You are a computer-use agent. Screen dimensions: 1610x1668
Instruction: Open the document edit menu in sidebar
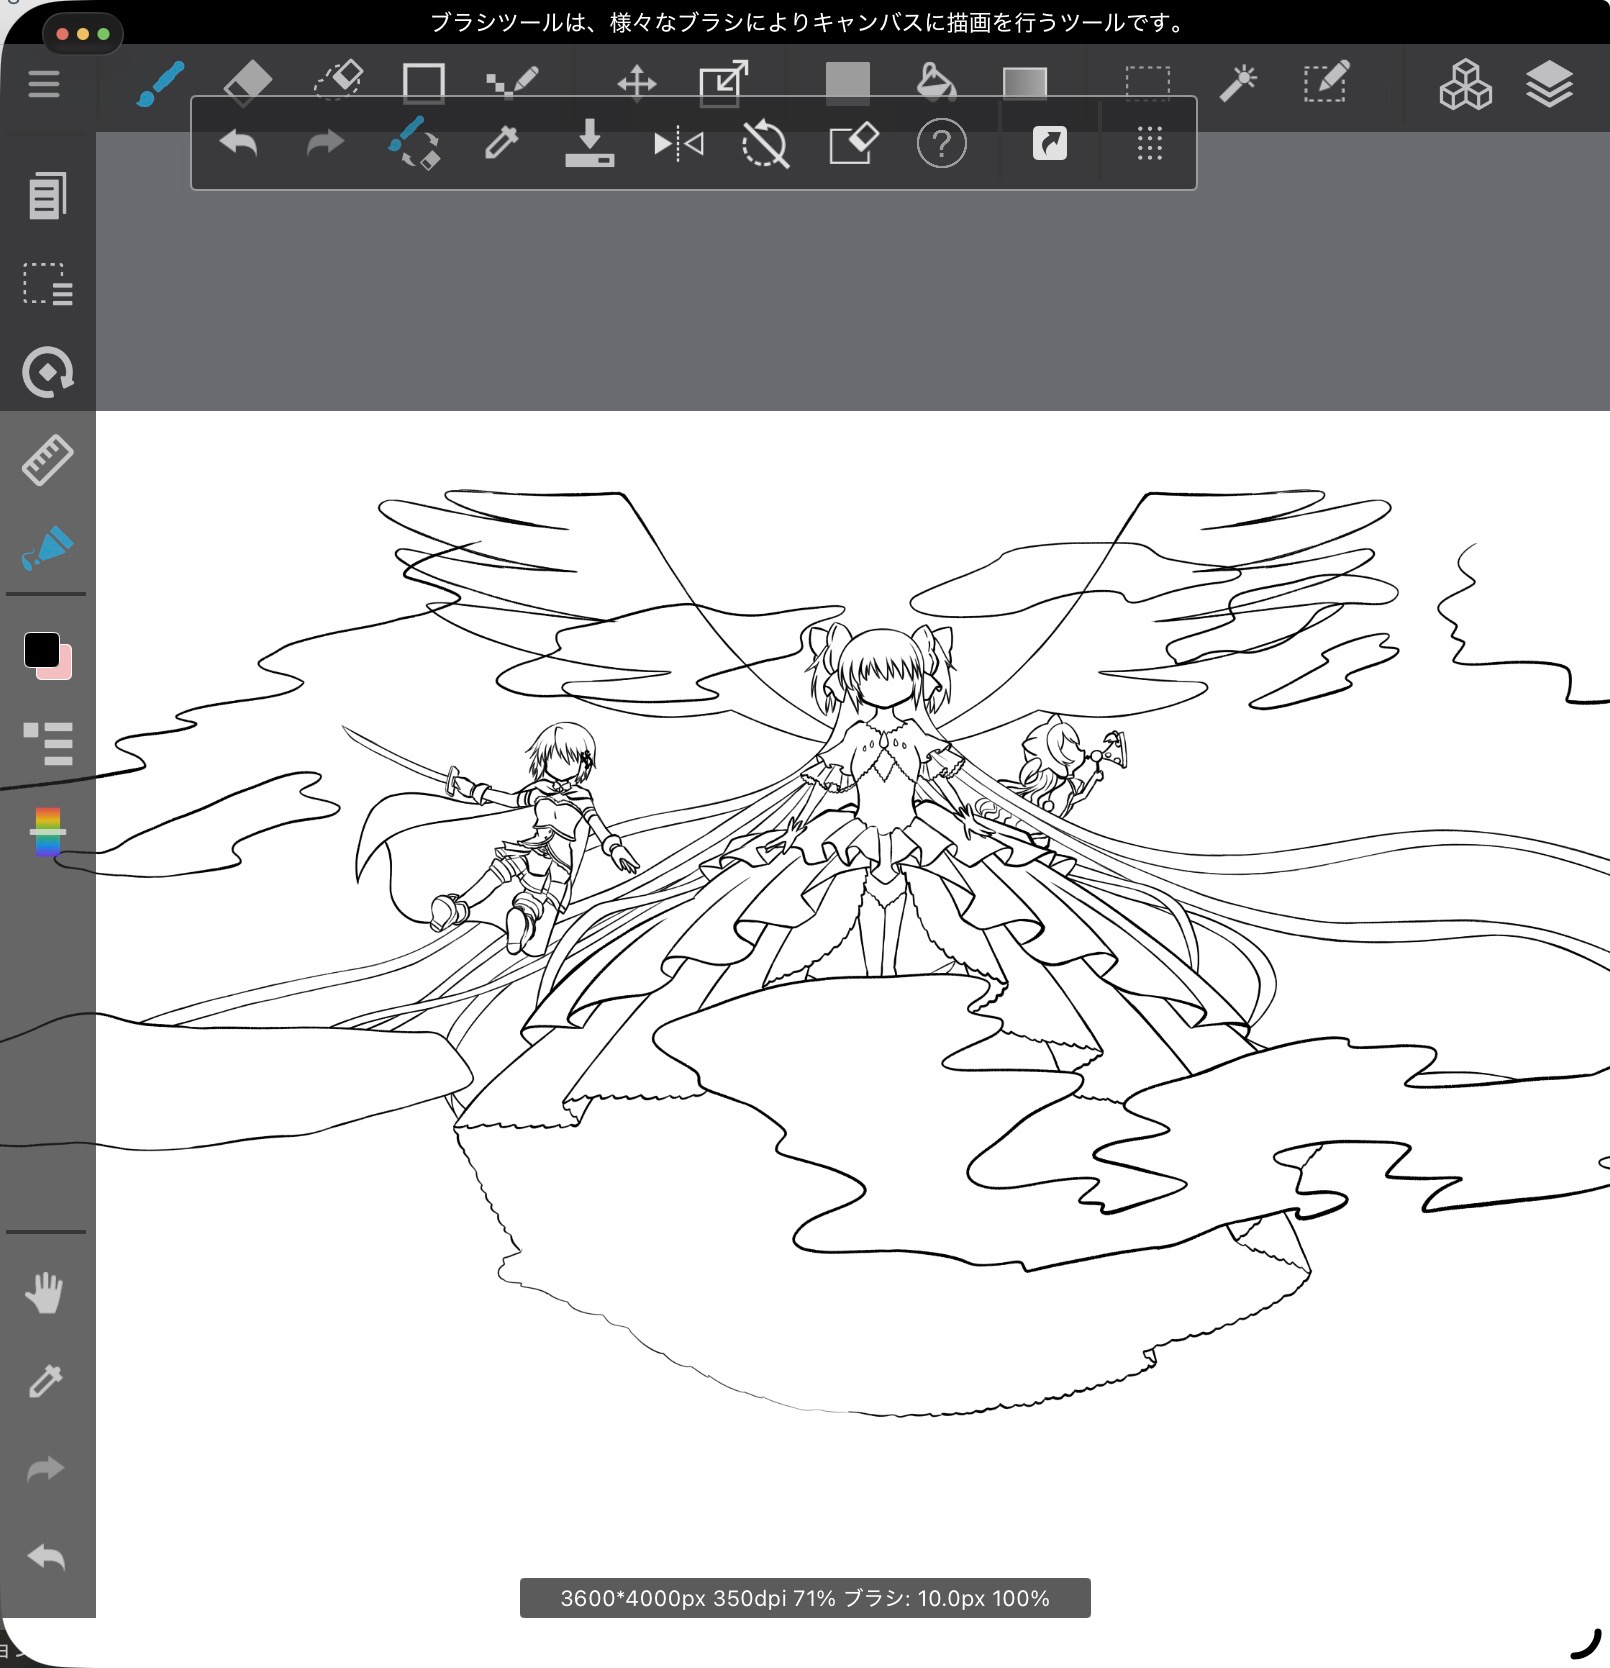47,195
